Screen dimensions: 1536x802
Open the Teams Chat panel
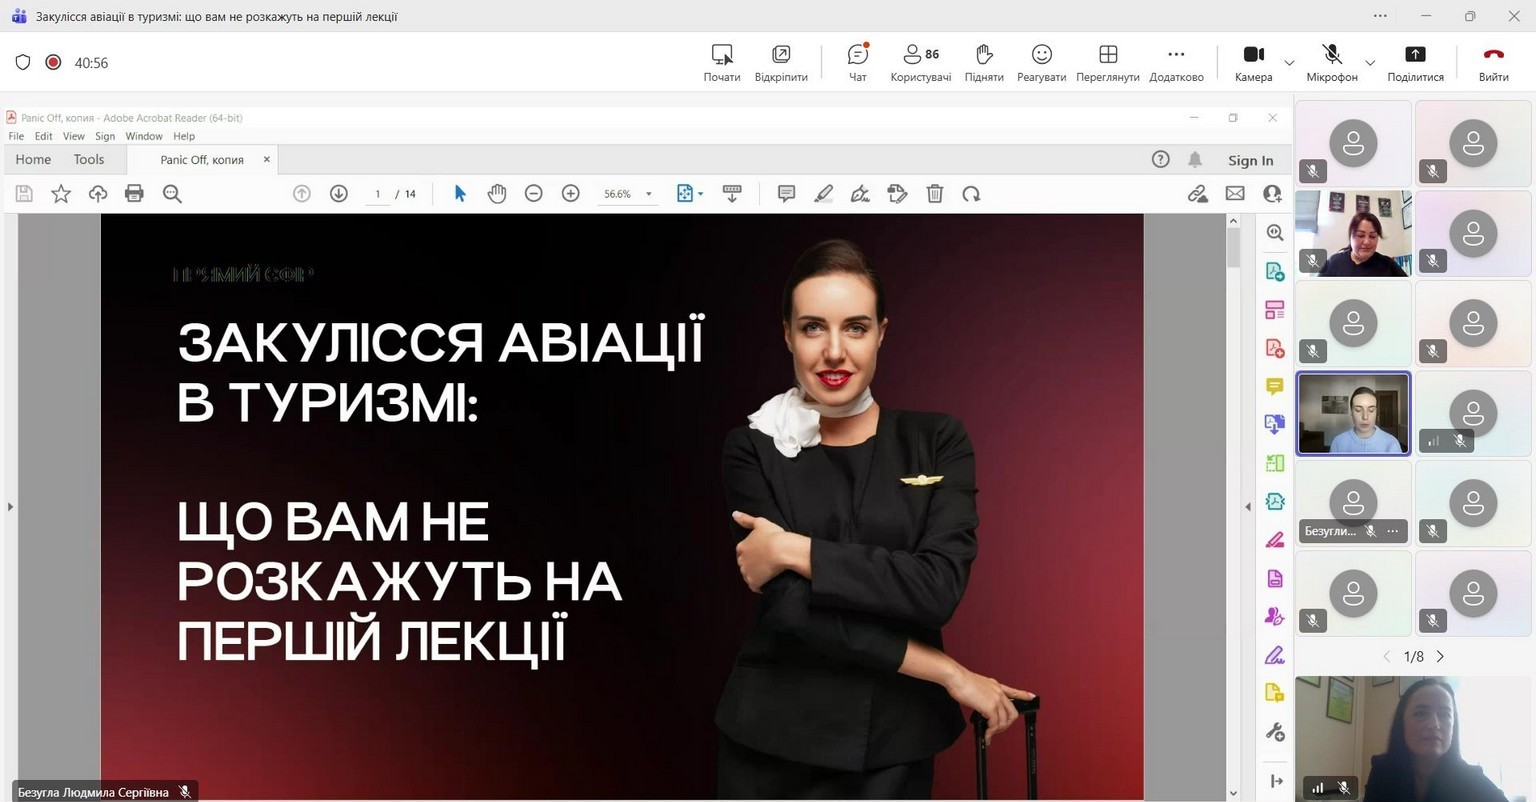click(857, 62)
